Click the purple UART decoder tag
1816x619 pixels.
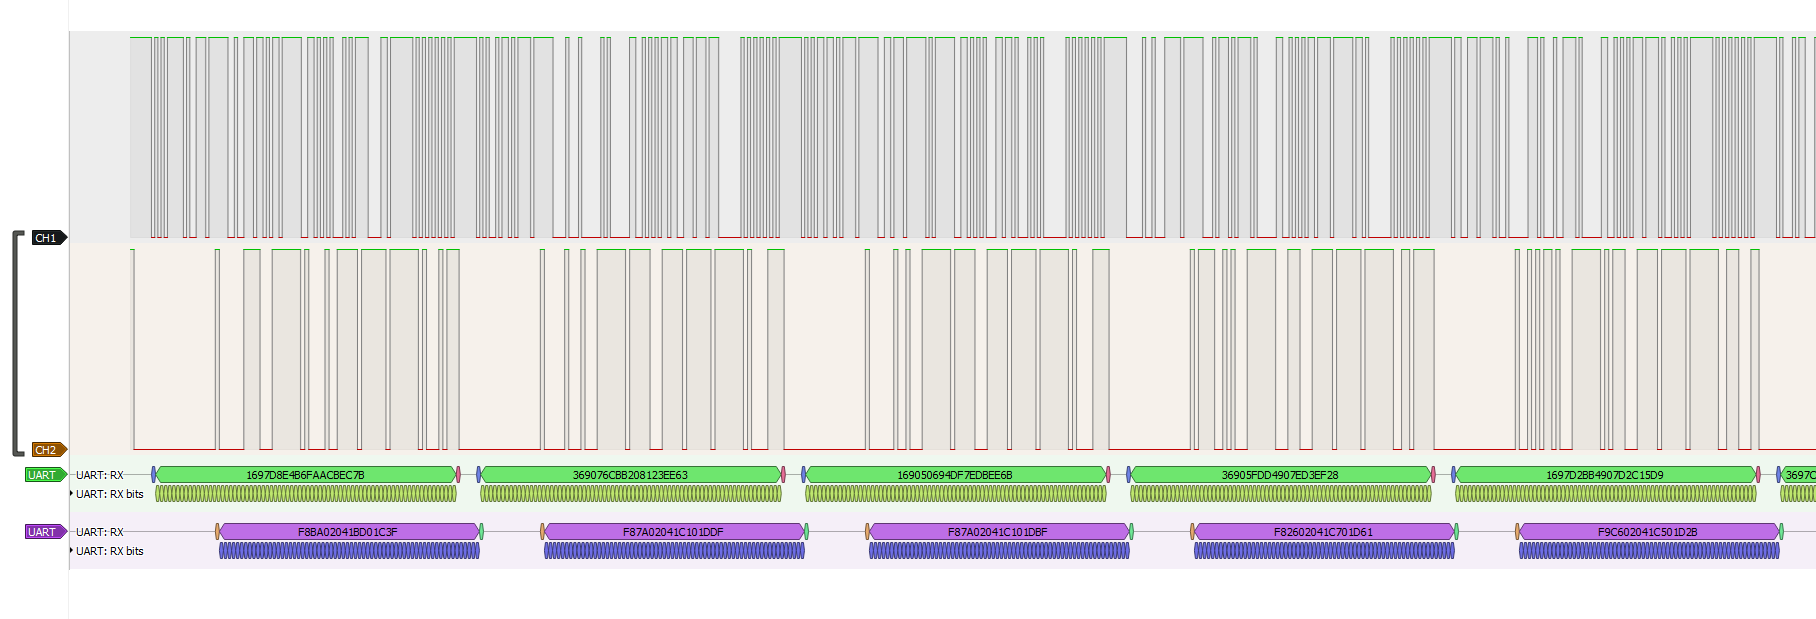45,532
